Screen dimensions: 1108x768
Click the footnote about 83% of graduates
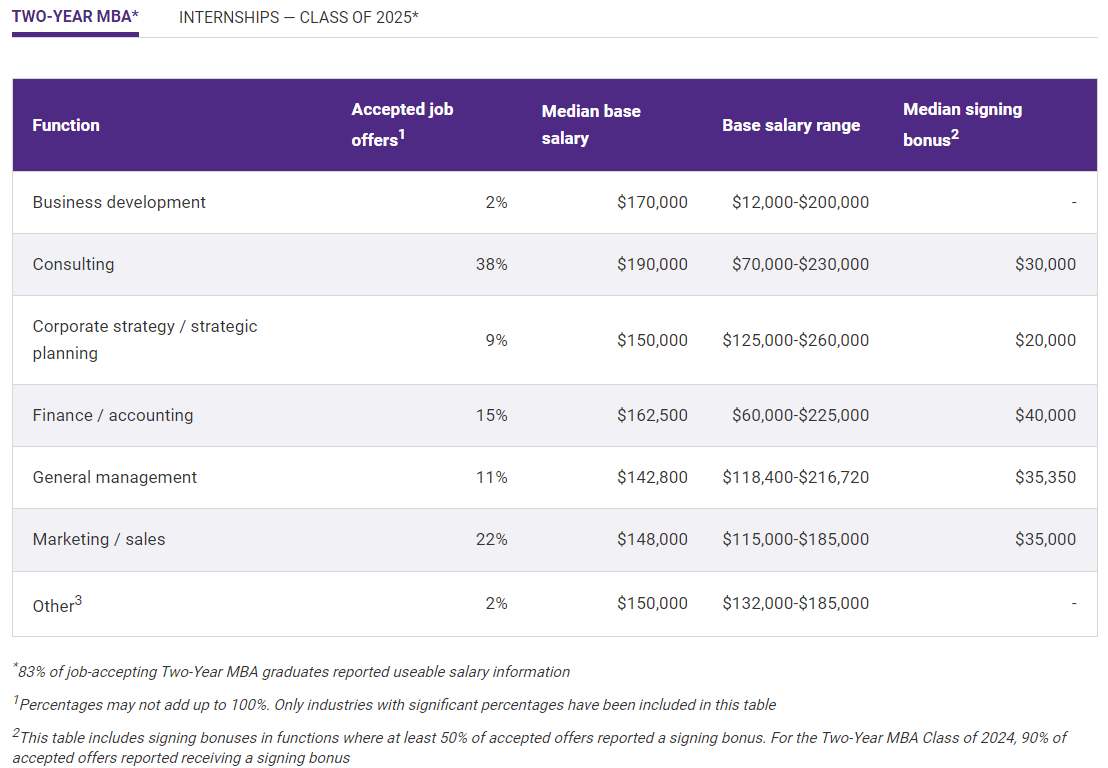click(291, 671)
